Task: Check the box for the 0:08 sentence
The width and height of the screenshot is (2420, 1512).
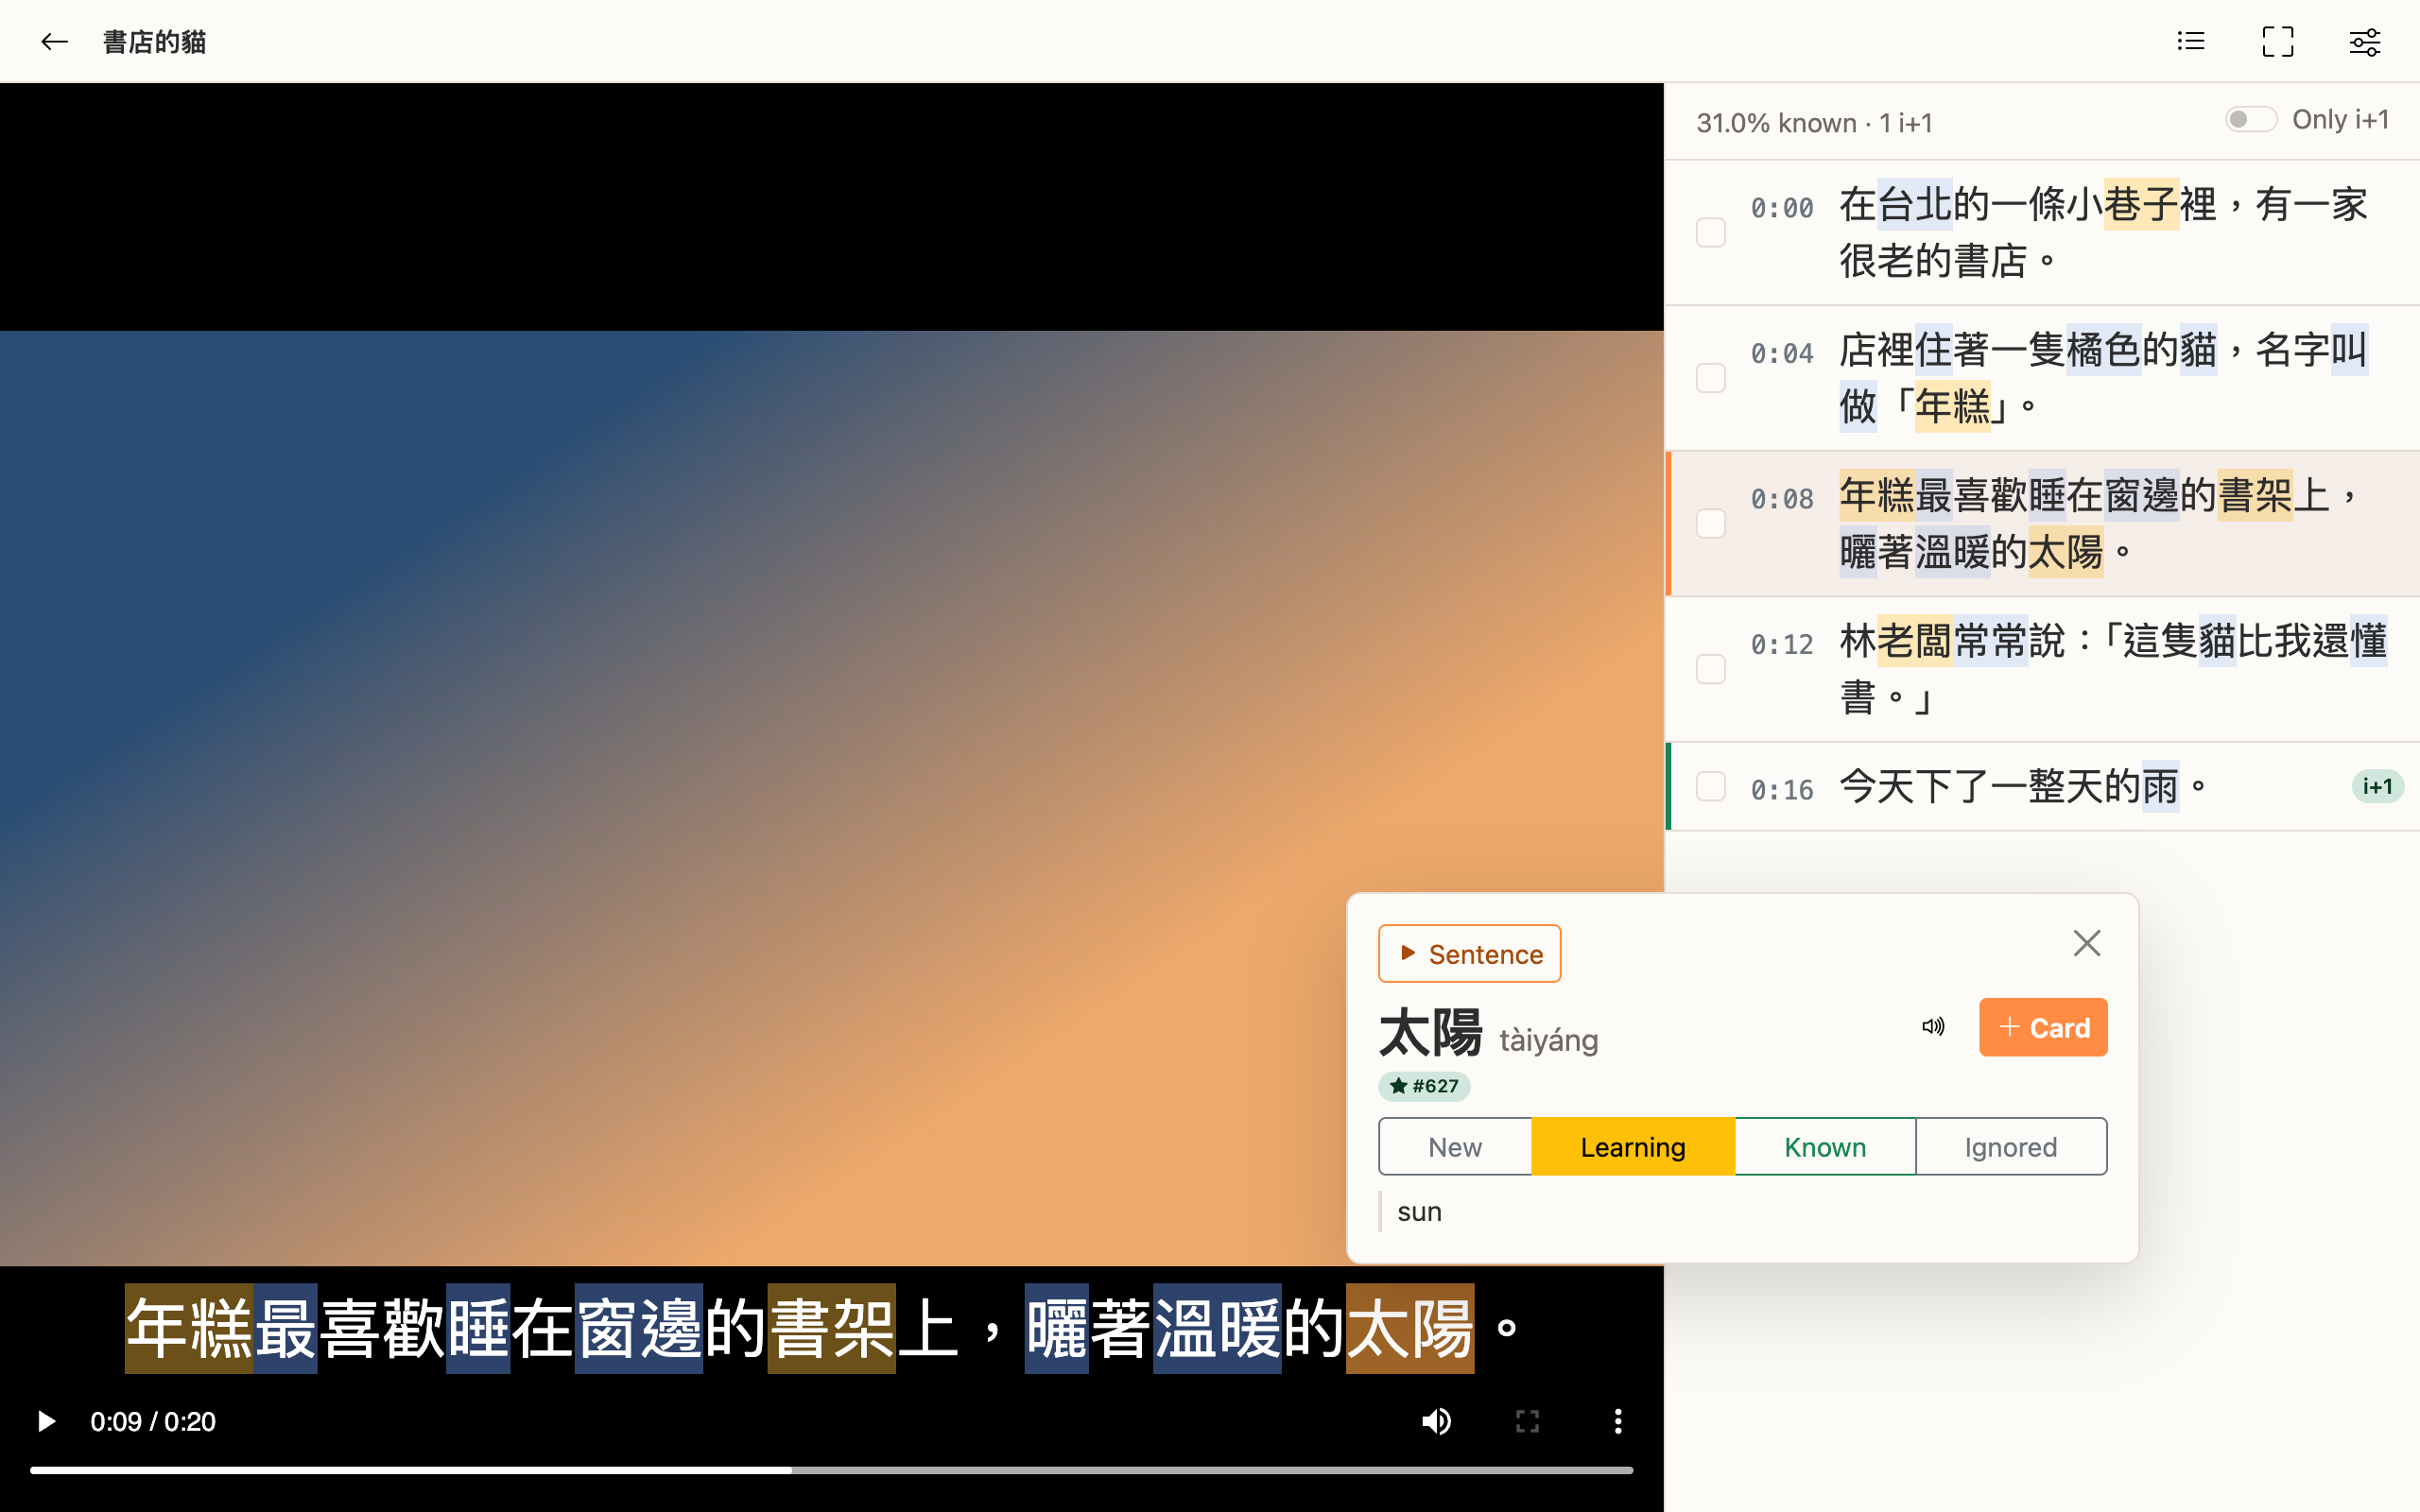Action: pyautogui.click(x=1711, y=523)
